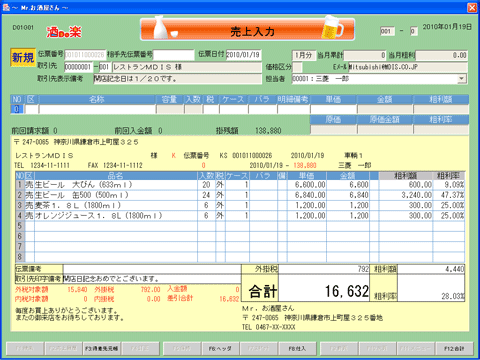Click the 伝票備考 input field
The image size is (480, 360).
tap(152, 269)
